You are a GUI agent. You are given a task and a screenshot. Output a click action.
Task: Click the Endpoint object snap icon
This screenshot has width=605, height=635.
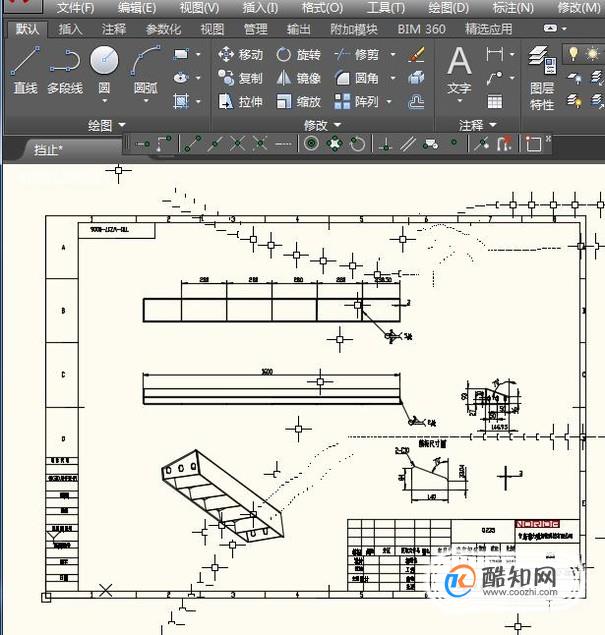pos(193,144)
